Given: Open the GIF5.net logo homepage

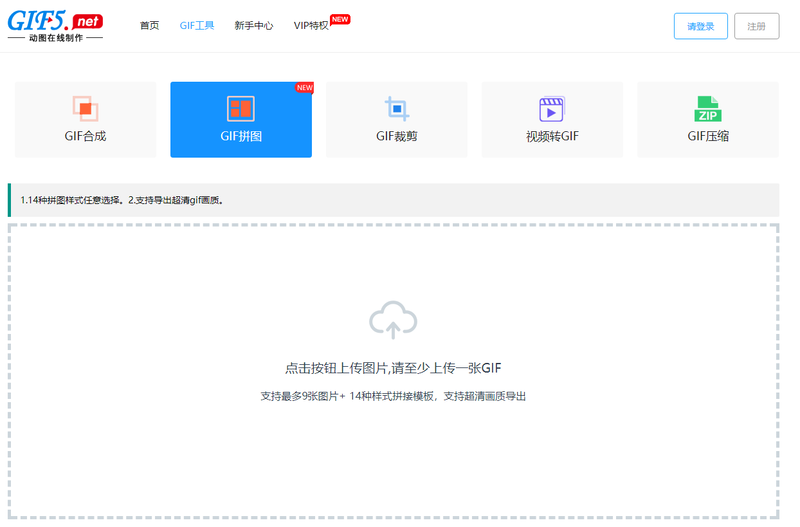Looking at the screenshot, I should pos(55,26).
